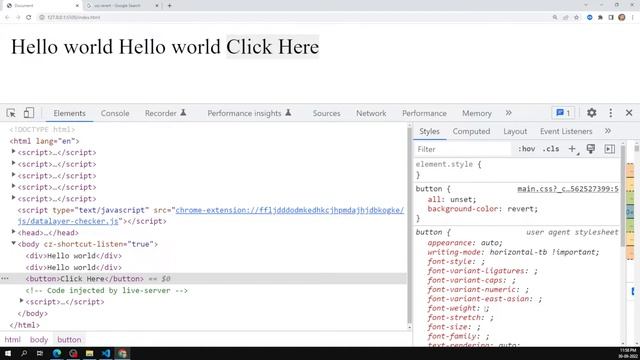This screenshot has height=360, width=640.
Task: Open DevTools settings gear
Action: (591, 113)
